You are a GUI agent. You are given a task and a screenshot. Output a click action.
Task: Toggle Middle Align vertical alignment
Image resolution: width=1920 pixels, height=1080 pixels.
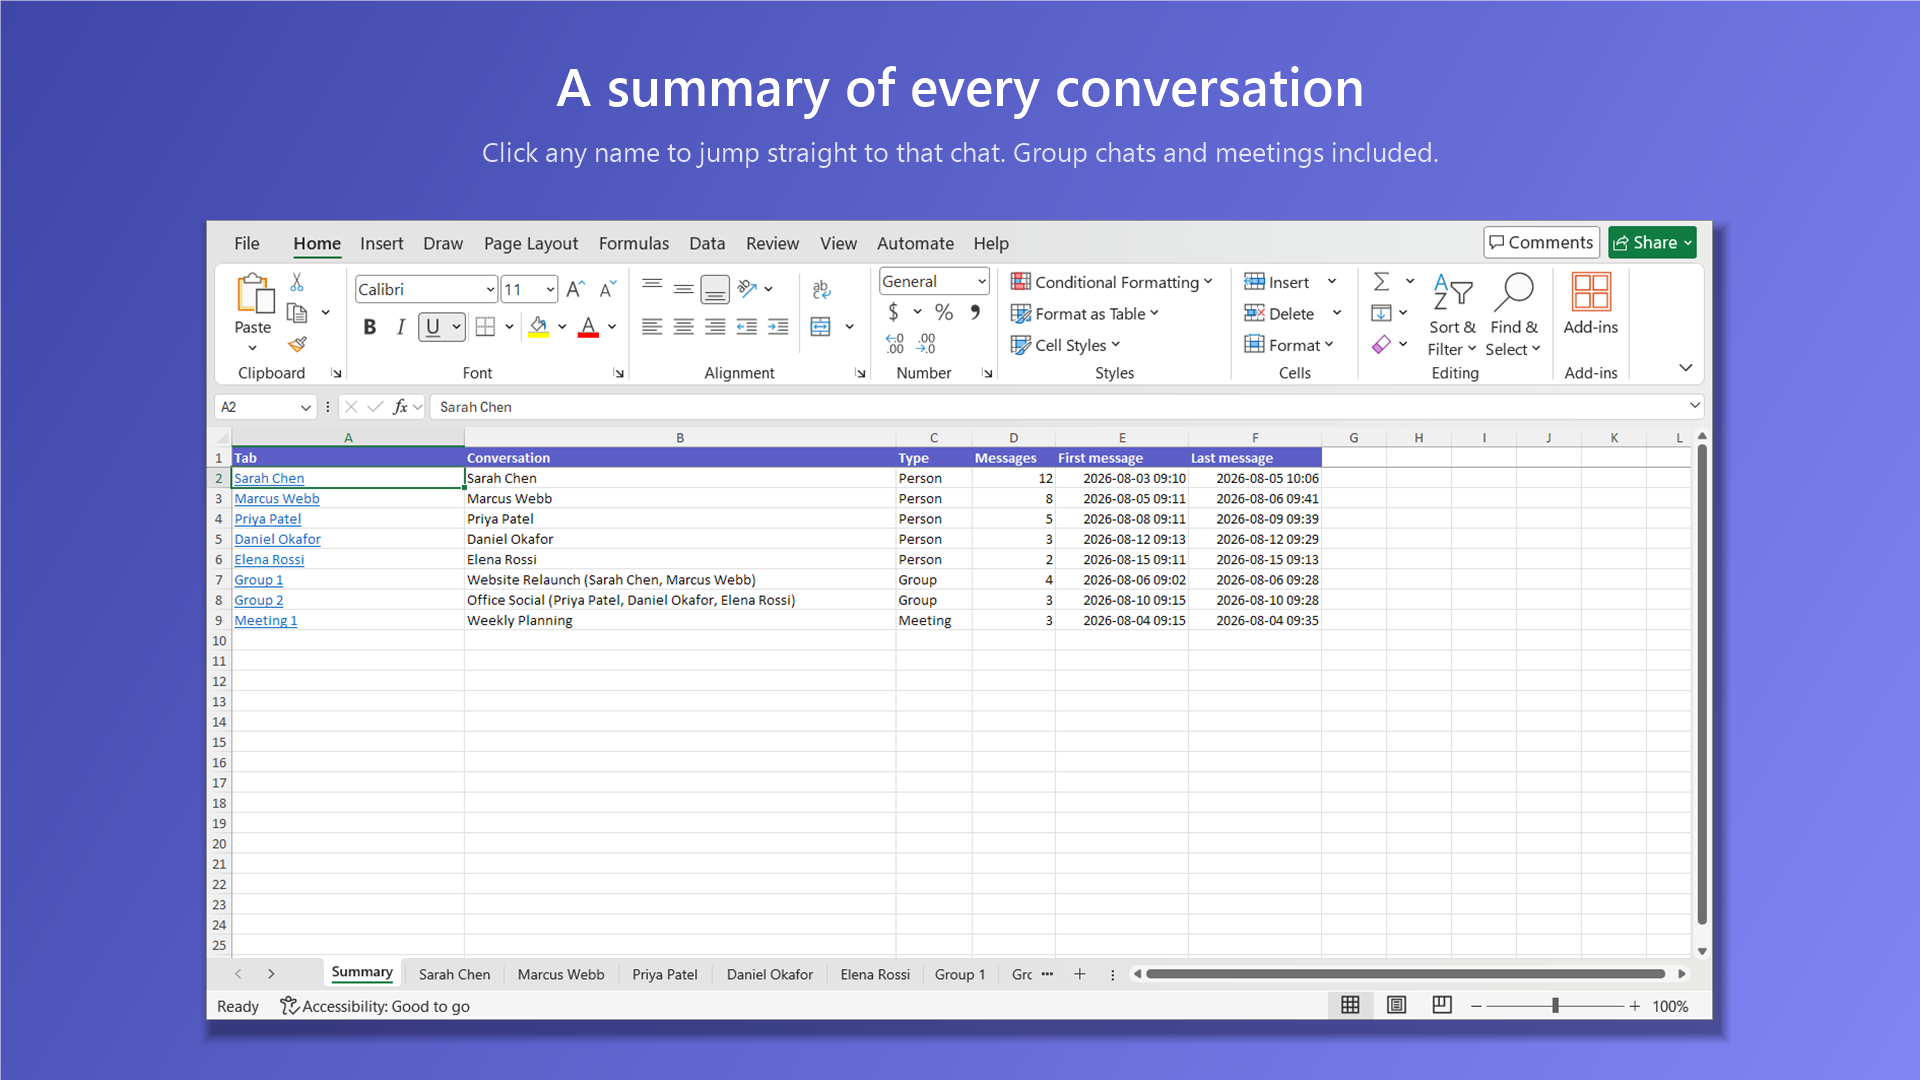click(x=683, y=289)
